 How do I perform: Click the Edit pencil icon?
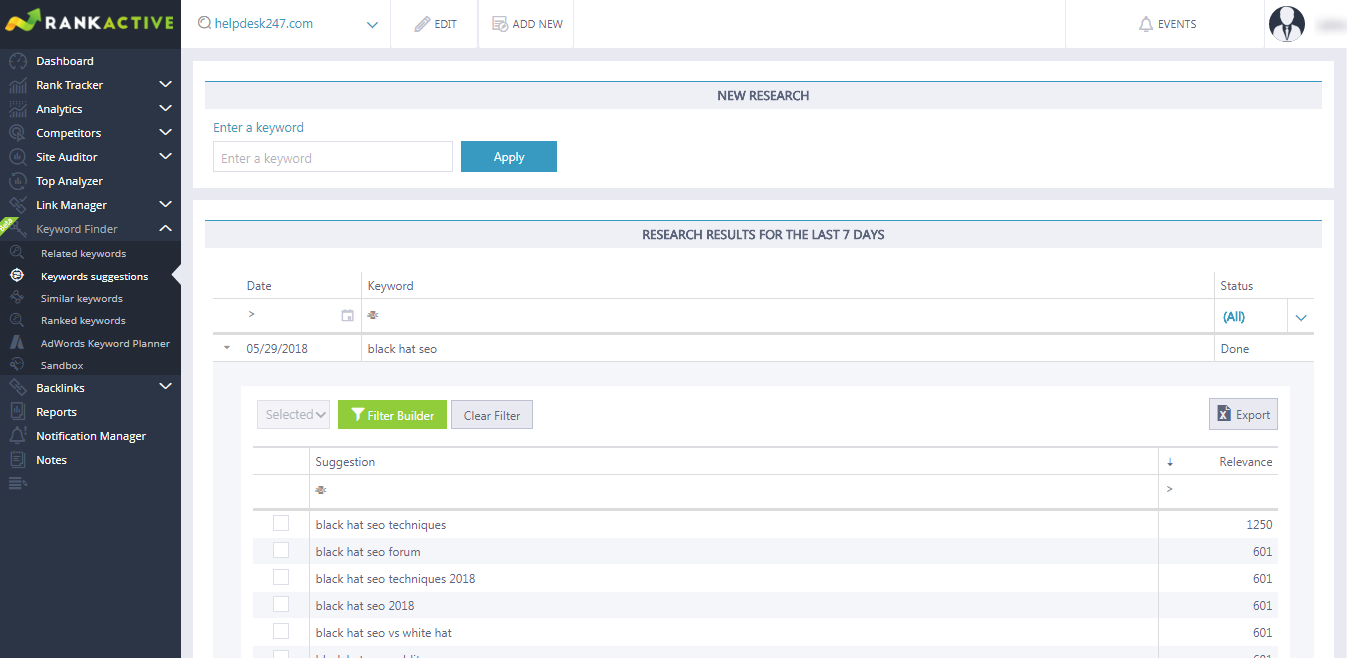[423, 24]
